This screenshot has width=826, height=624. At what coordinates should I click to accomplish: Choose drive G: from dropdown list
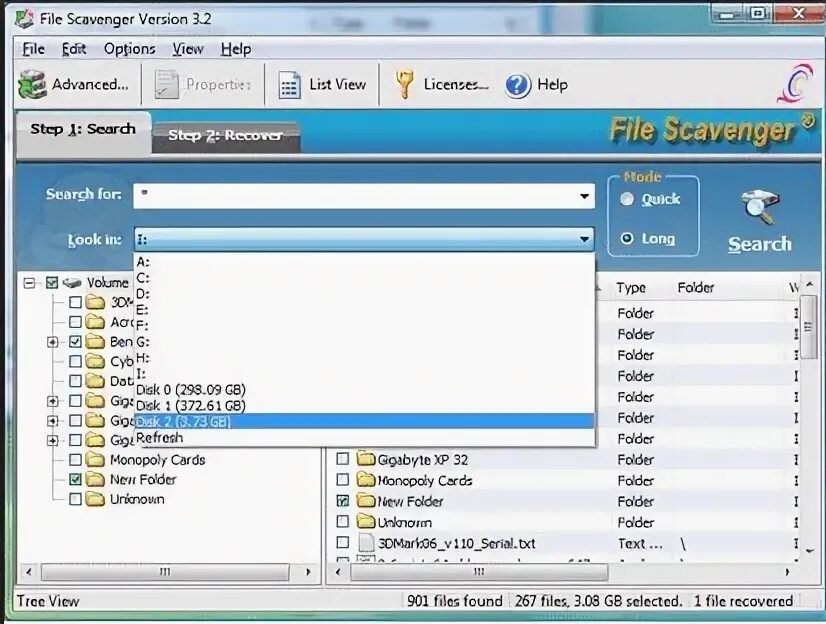[x=365, y=342]
